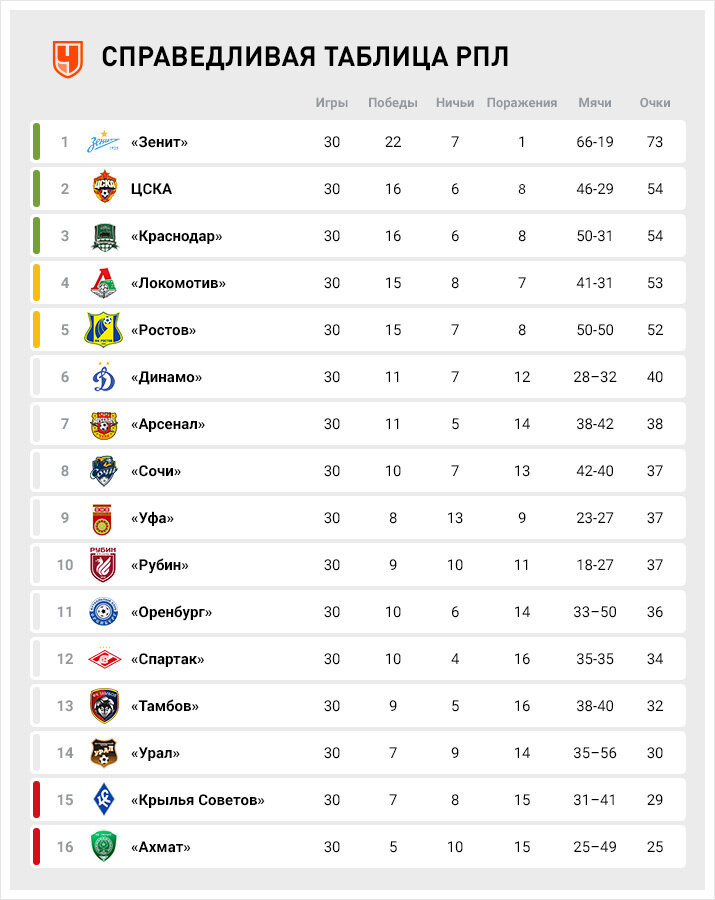Viewport: 715px width, 900px height.
Task: Click the «Мячи» column header
Action: (594, 103)
